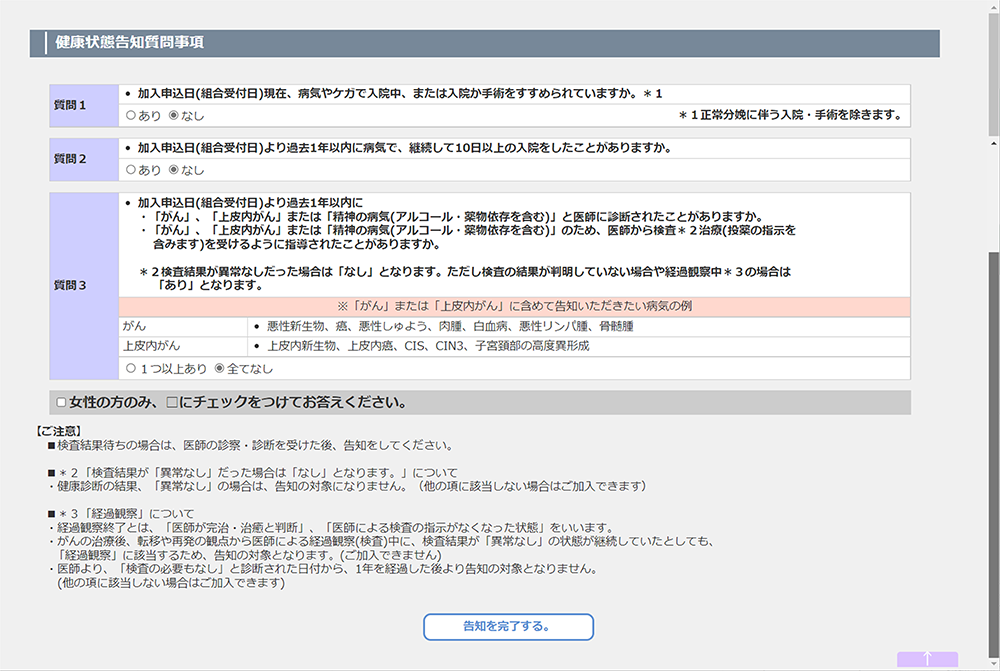Select "1つ以上あり" option in 質問3
1000x671 pixels.
point(130,369)
